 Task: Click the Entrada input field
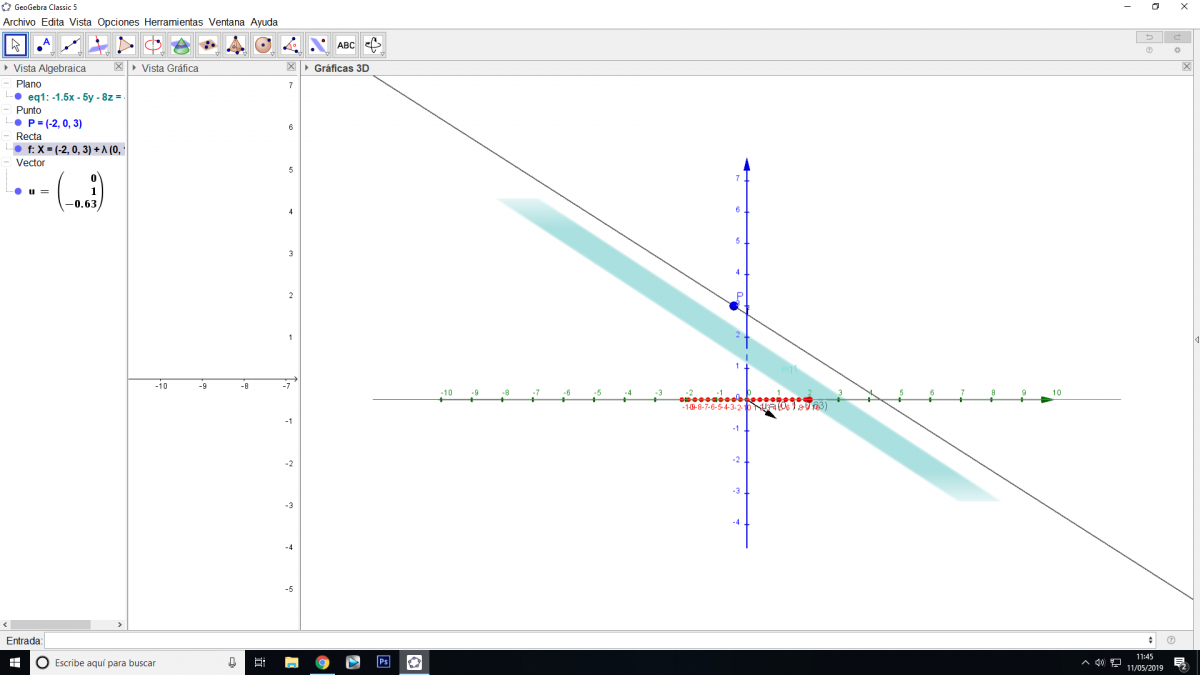click(x=598, y=640)
